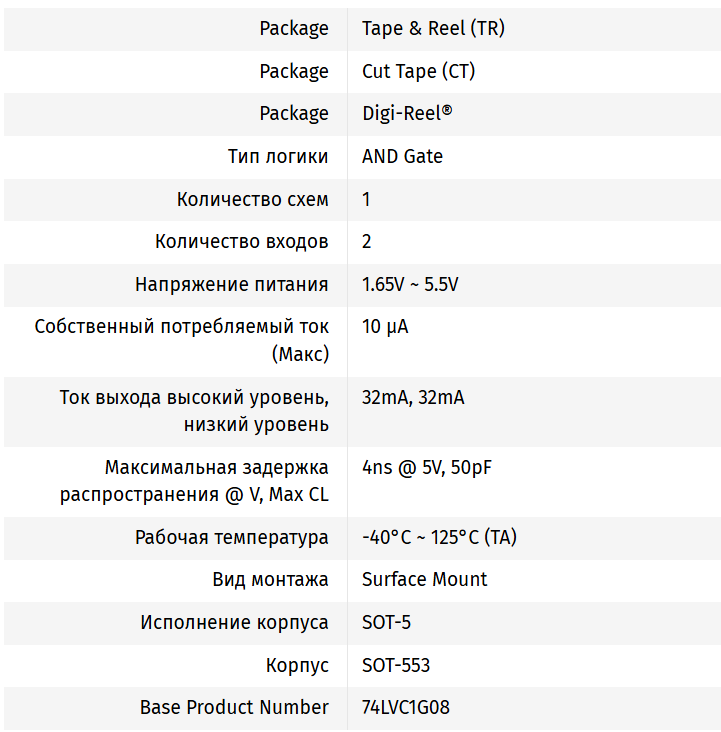Click the 'Собственный потребляемый ток (Макс)' label

[181, 341]
